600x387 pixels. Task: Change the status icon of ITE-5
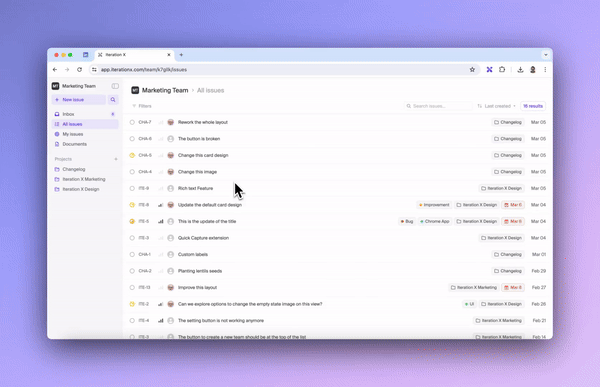pyautogui.click(x=132, y=221)
